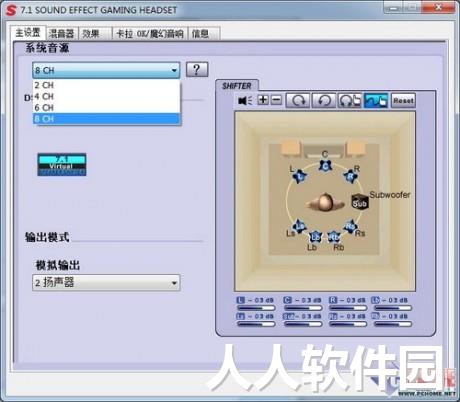Select the C center speaker in room
The image size is (460, 402).
coord(325,166)
